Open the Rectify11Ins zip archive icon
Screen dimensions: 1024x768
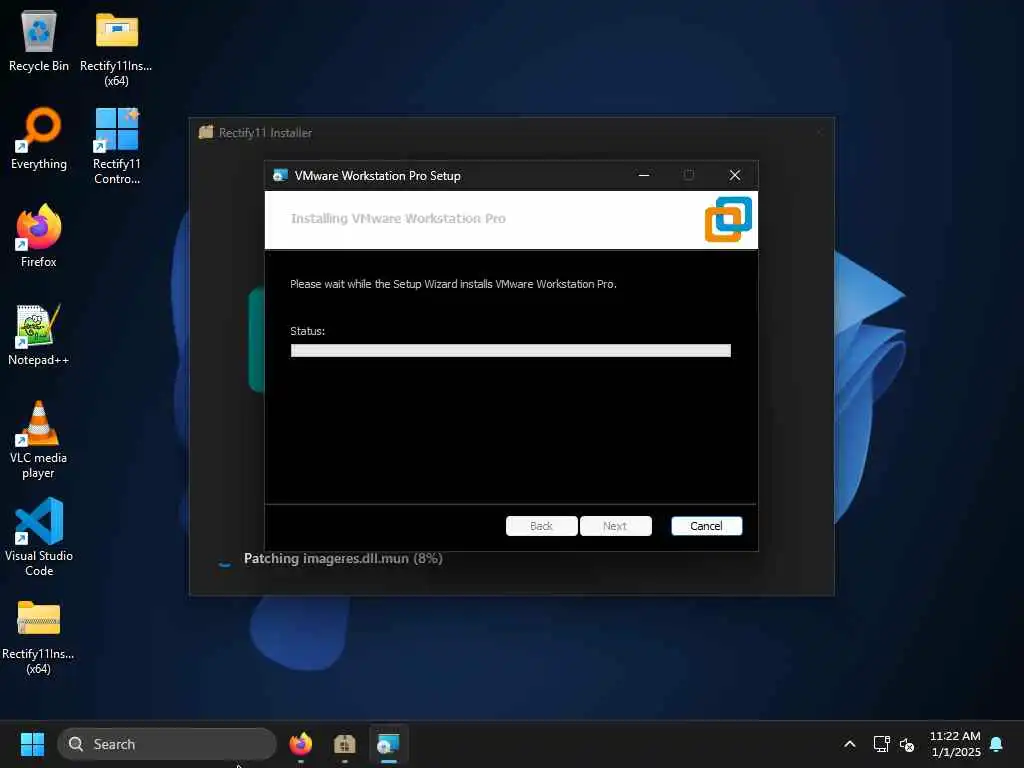coord(39,637)
